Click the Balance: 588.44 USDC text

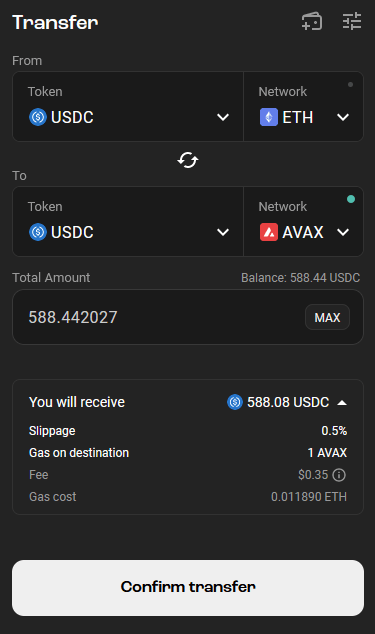300,278
